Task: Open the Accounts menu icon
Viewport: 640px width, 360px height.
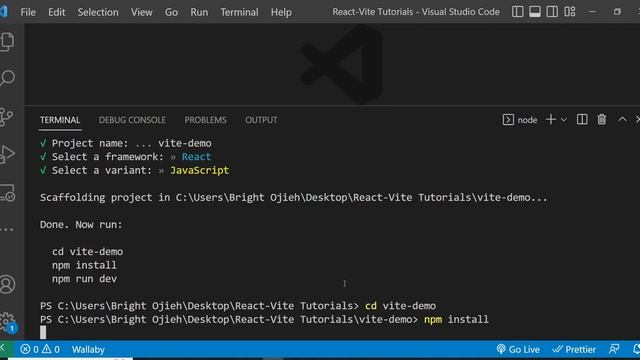Action: point(7,284)
